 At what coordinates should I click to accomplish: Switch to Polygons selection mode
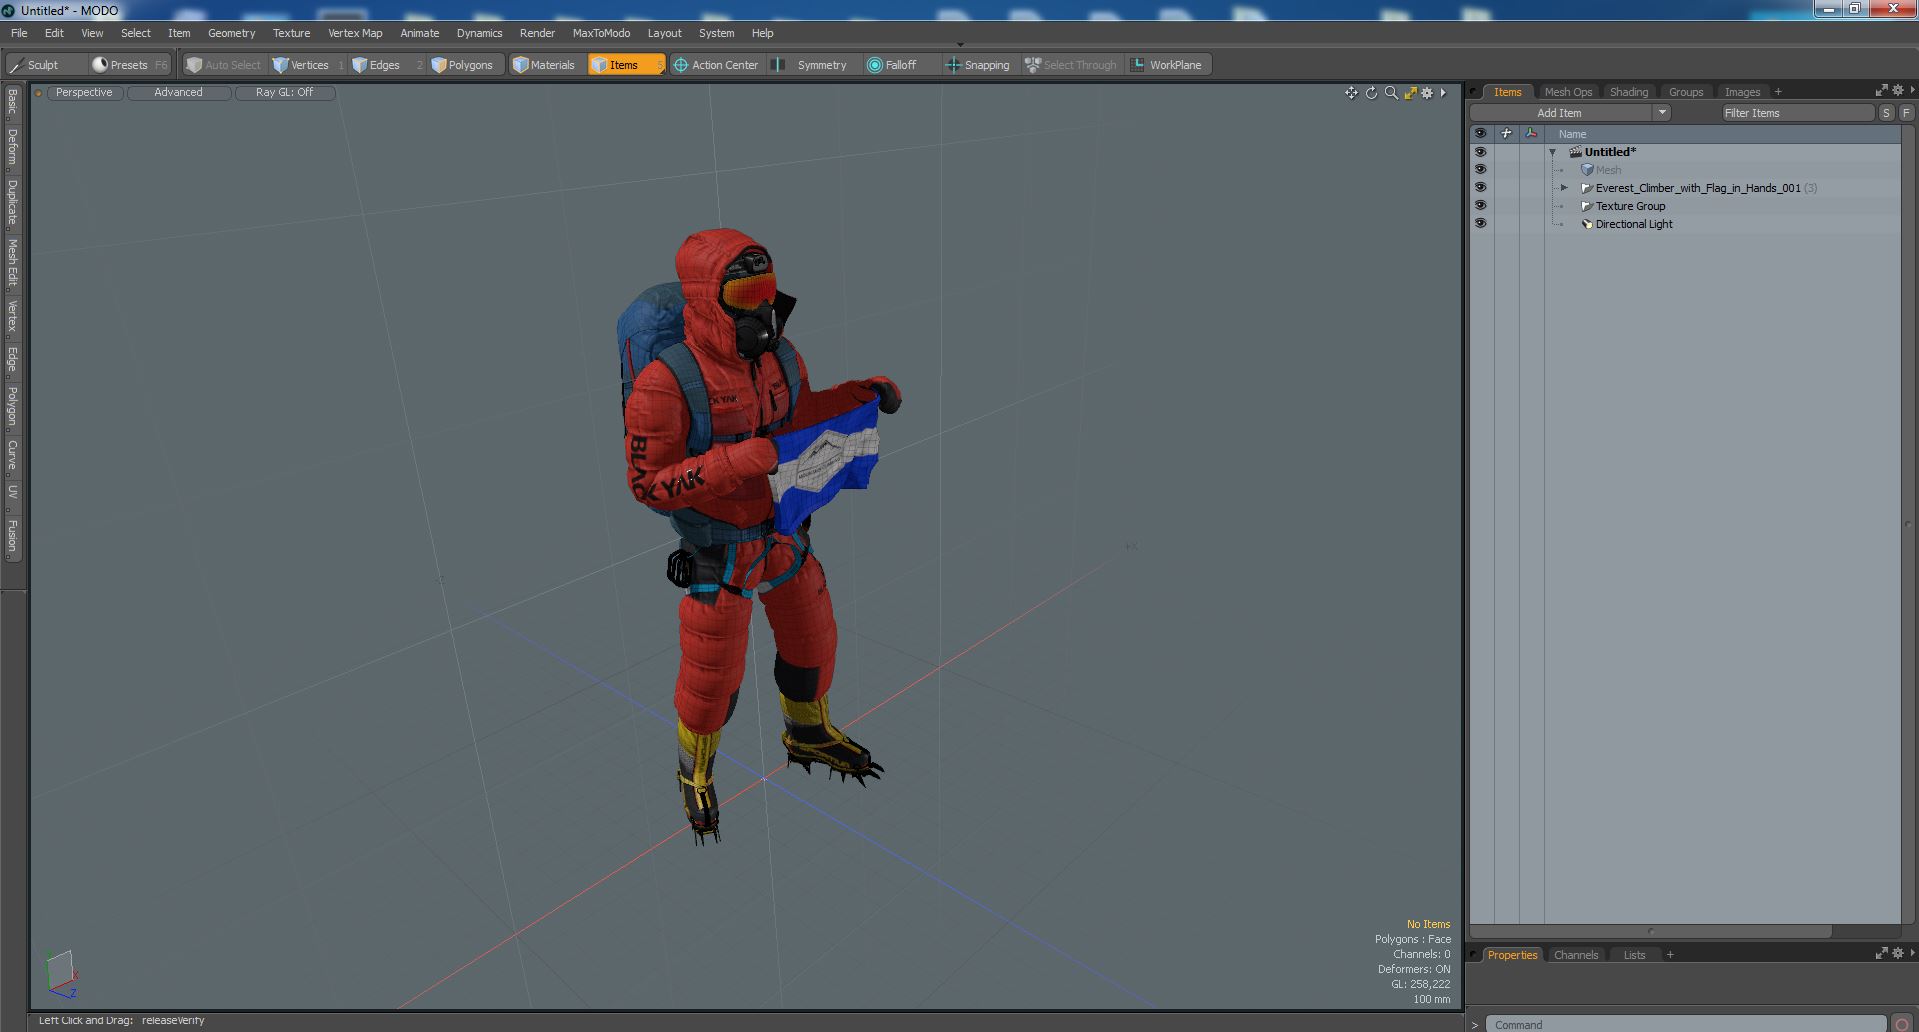tap(465, 65)
